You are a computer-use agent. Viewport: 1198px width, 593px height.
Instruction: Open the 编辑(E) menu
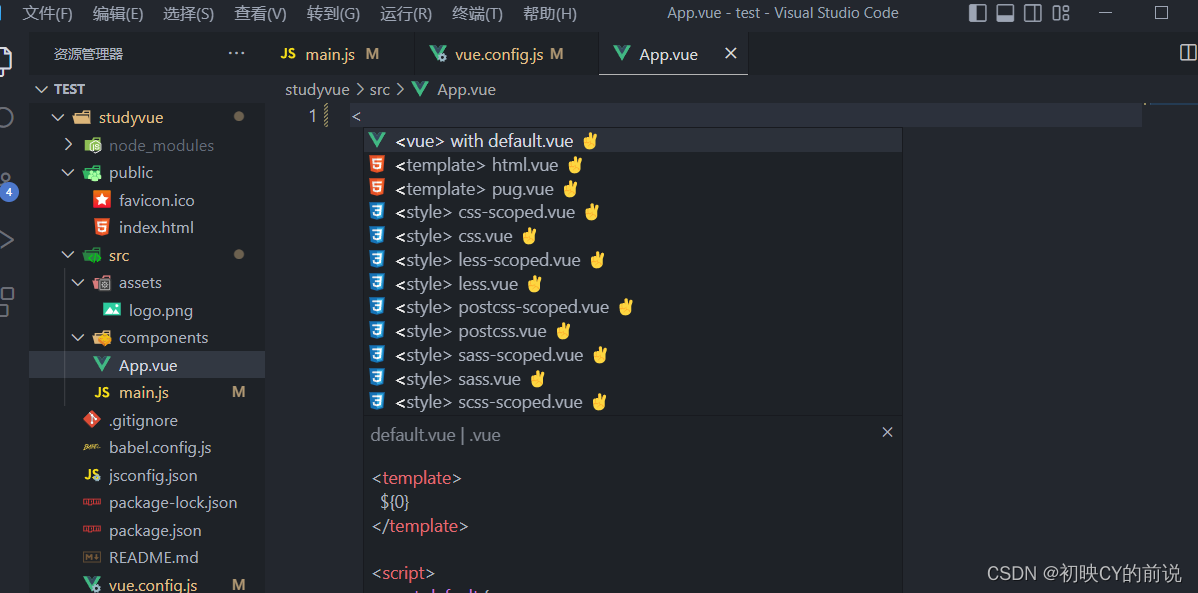click(118, 14)
